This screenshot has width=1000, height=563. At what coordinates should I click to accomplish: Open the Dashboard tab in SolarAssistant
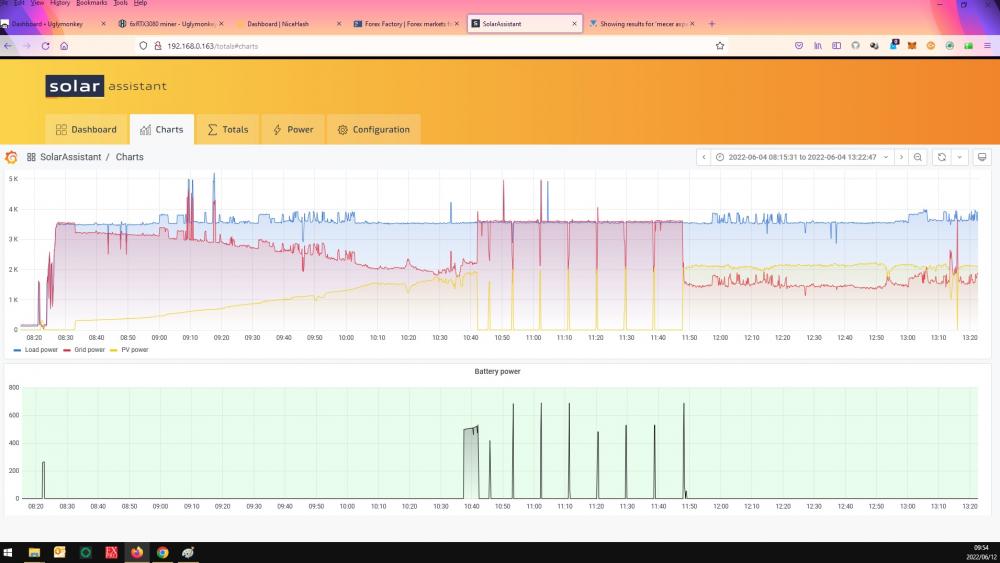coord(86,129)
